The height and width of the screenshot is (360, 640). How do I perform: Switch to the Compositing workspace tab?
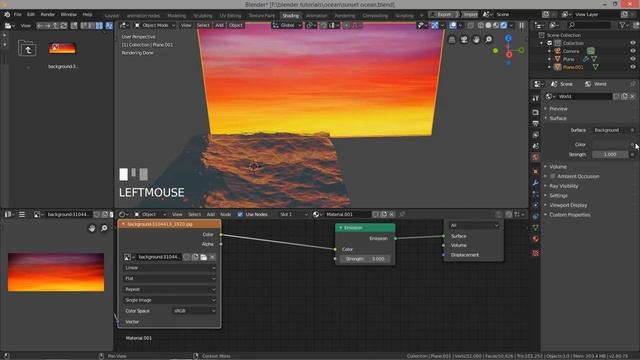pos(375,16)
